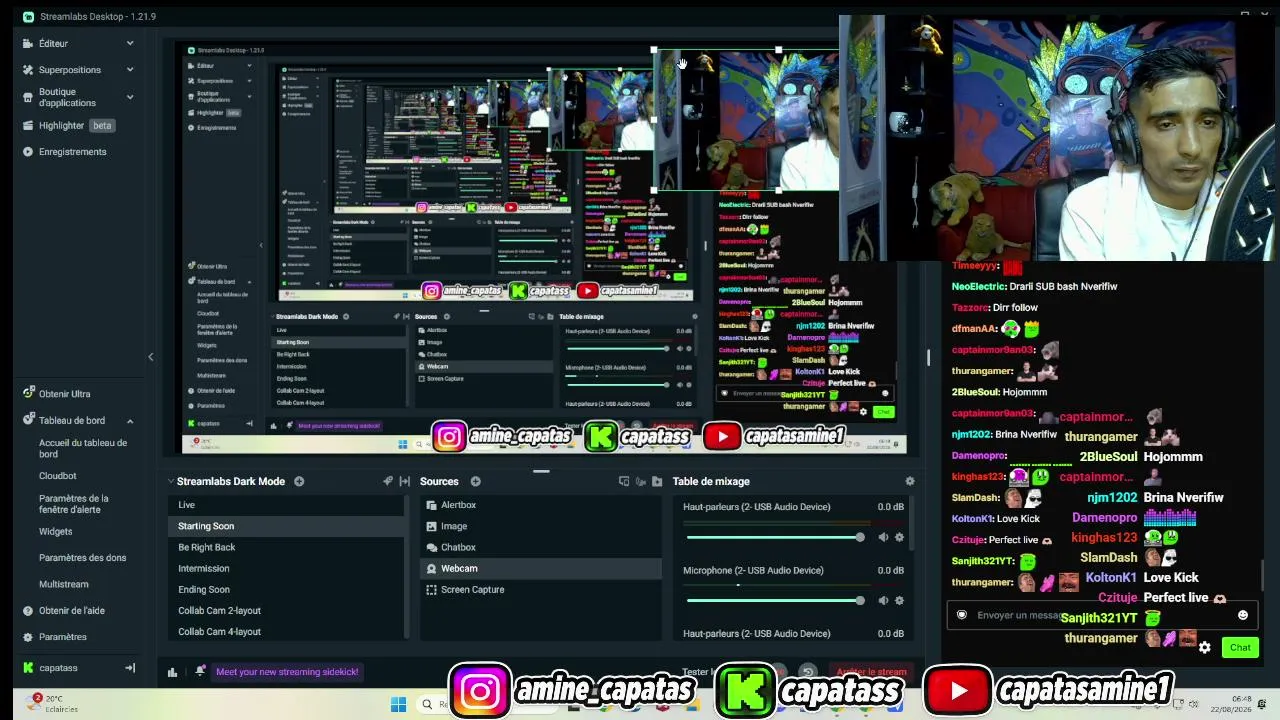Select the Live scene

[x=285, y=505]
